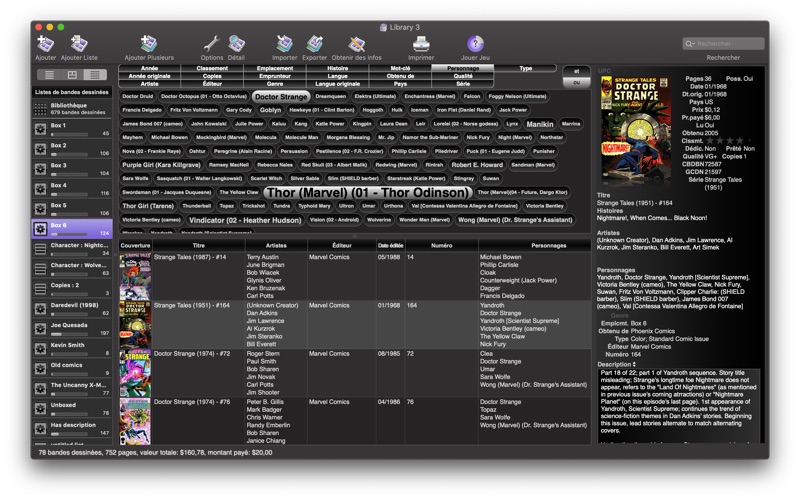Select the Has description list
Viewport: 800px width, 500px height.
(x=72, y=428)
